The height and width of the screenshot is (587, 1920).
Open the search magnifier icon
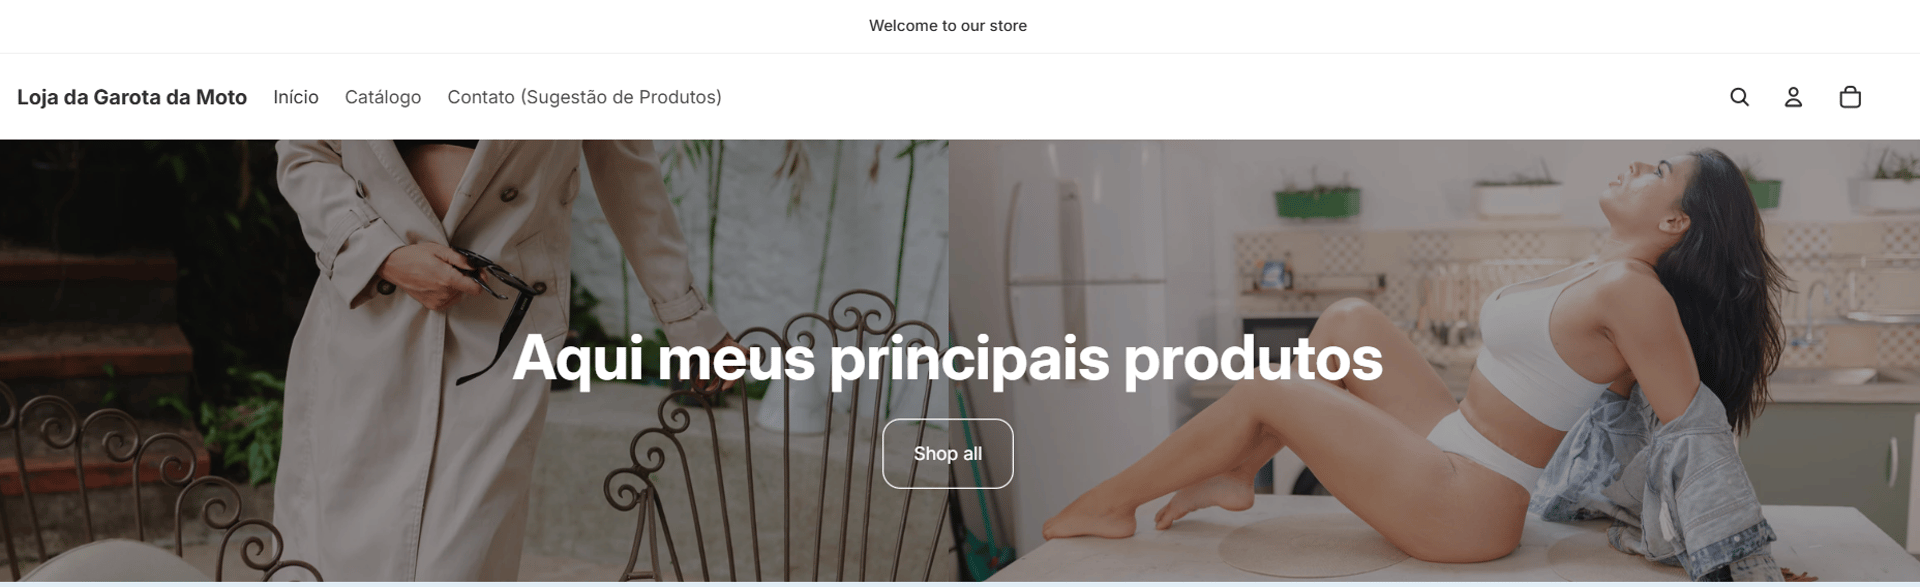(1739, 97)
